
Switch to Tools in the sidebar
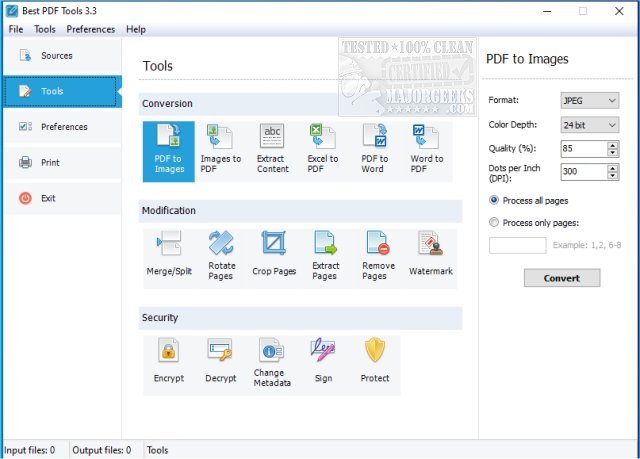62,91
